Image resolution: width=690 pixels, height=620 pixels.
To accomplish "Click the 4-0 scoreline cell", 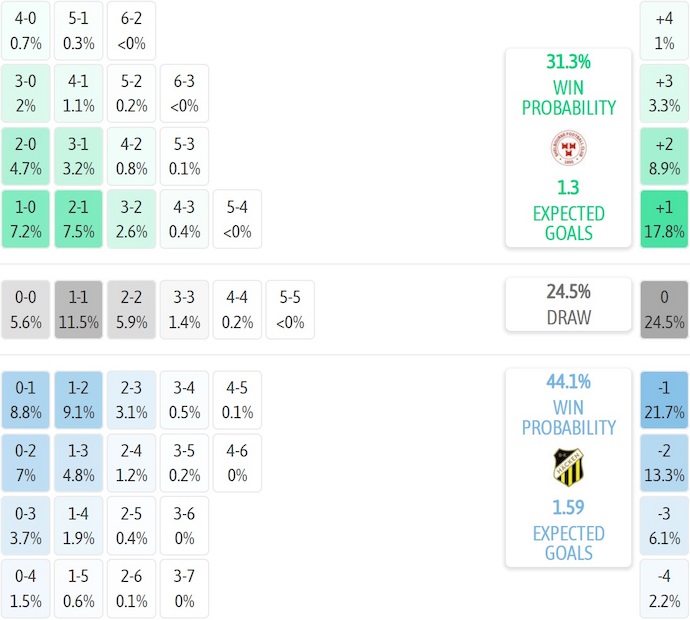I will coord(26,31).
